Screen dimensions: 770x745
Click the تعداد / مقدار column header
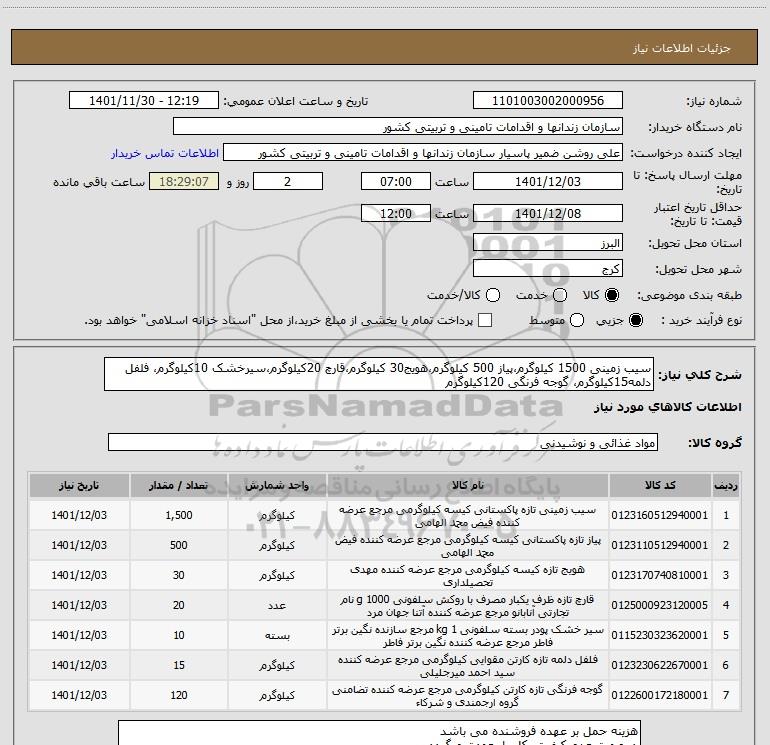(179, 485)
